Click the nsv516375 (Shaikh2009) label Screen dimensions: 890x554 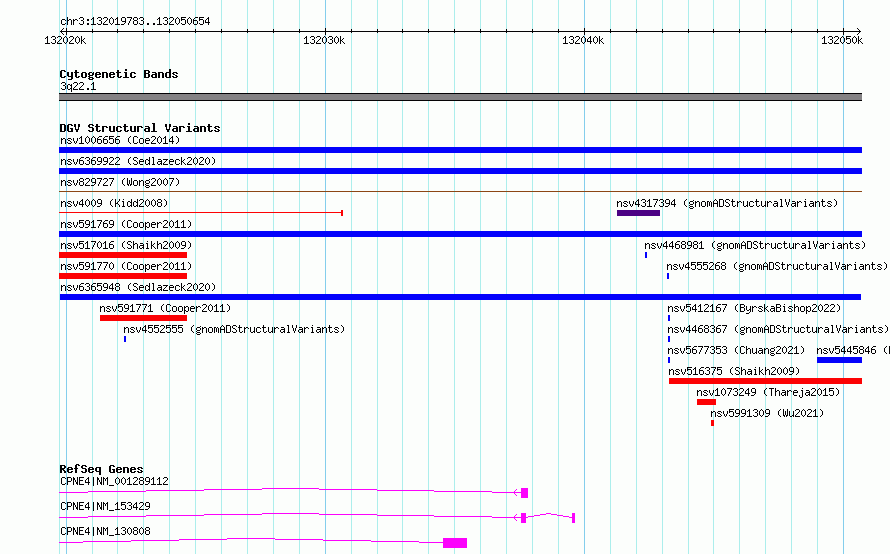(734, 371)
